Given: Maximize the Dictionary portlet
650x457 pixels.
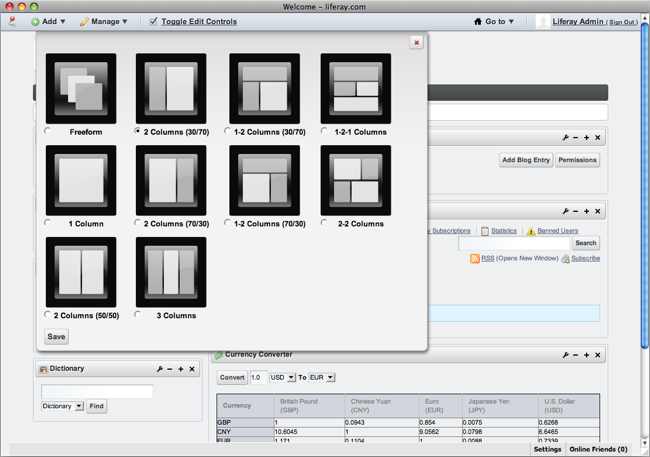Looking at the screenshot, I should [181, 369].
